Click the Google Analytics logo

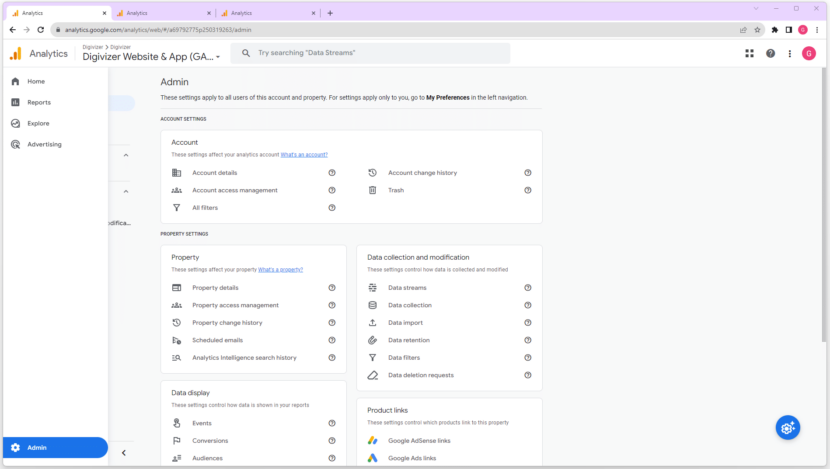coord(16,53)
